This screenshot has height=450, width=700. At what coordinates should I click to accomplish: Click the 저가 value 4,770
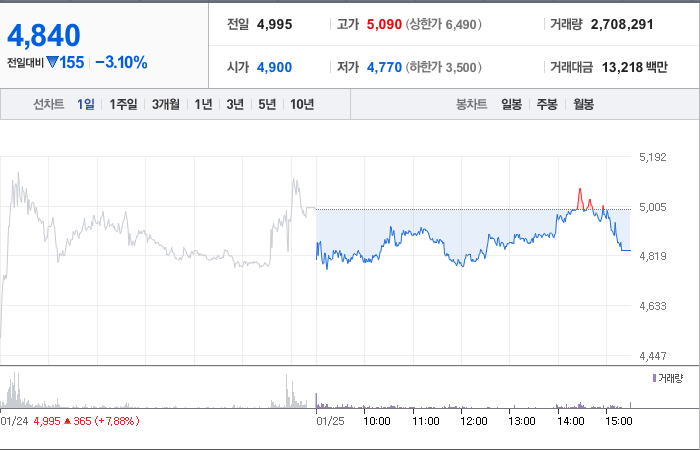point(384,67)
